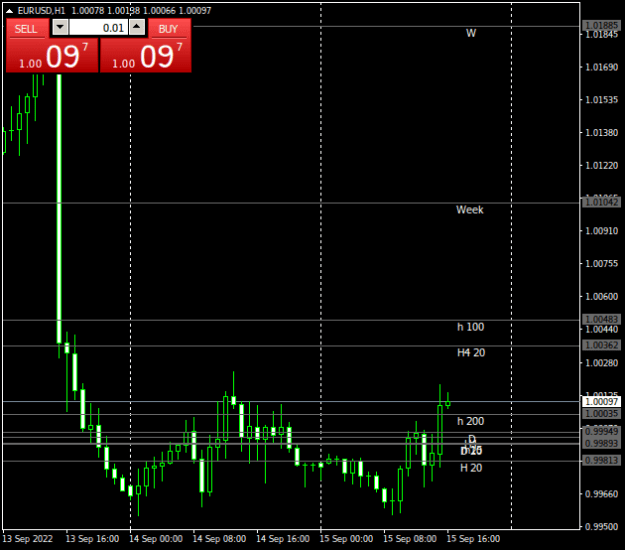The image size is (625, 550).
Task: Select the h 100 line label
Action: point(470,327)
